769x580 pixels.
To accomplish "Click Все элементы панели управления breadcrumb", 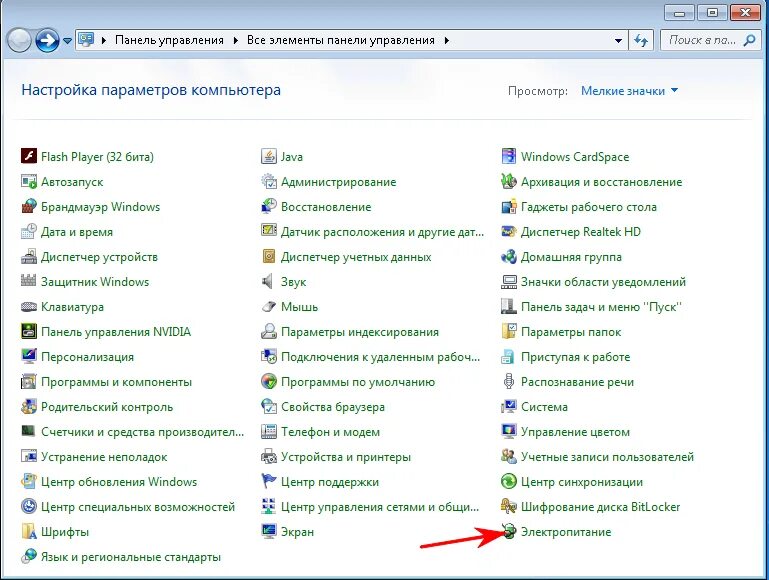I will 341,40.
